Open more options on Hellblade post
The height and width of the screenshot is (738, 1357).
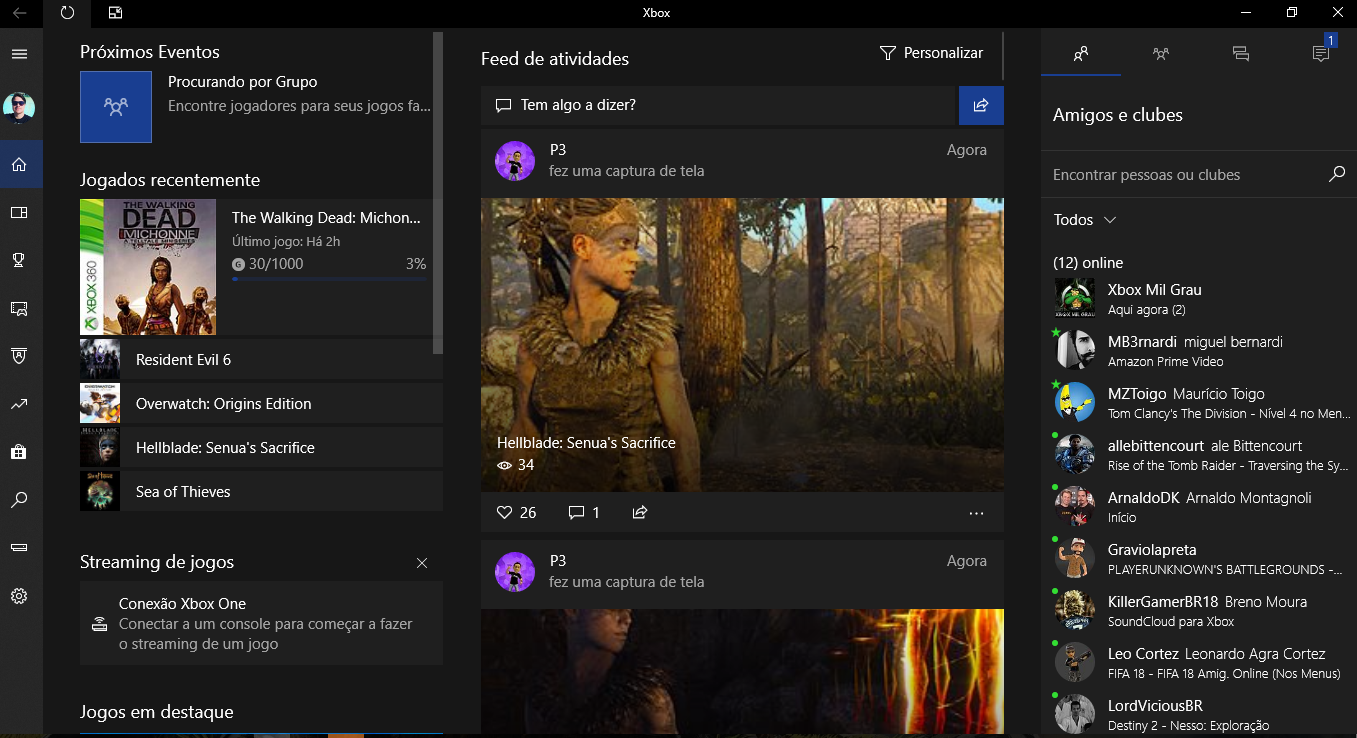tap(977, 513)
